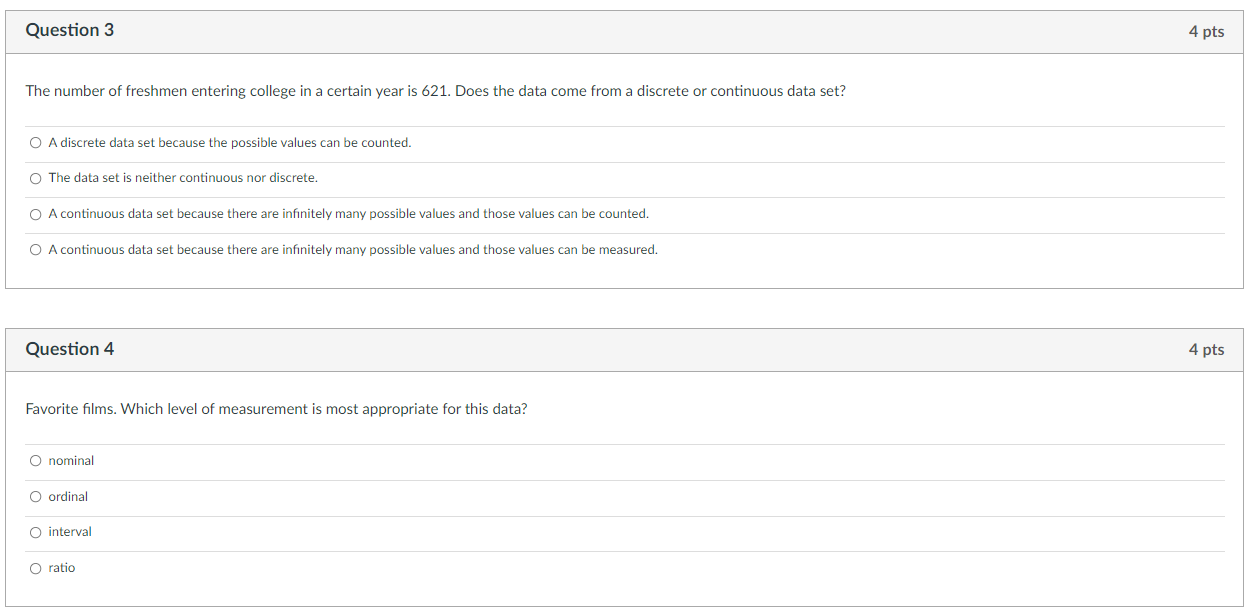Viewport: 1260px width, 616px height.
Task: Choose radio for 'neither continuous nor discrete'
Action: 36,178
